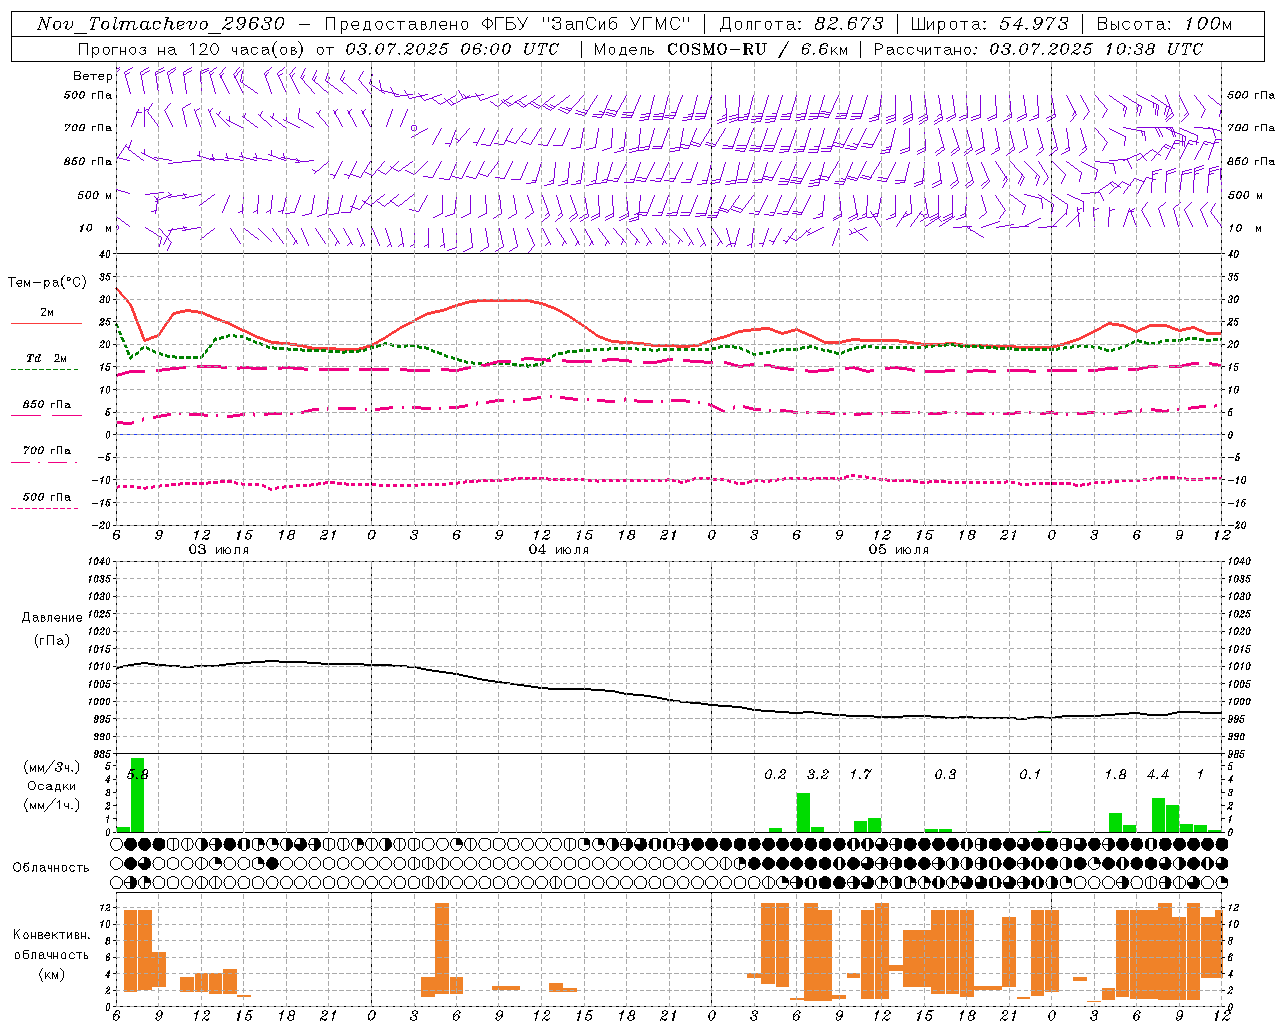Image resolution: width=1280 pixels, height=1024 pixels.
Task: Click the "850 гПа" temperature legend entry
Action: [x=47, y=404]
